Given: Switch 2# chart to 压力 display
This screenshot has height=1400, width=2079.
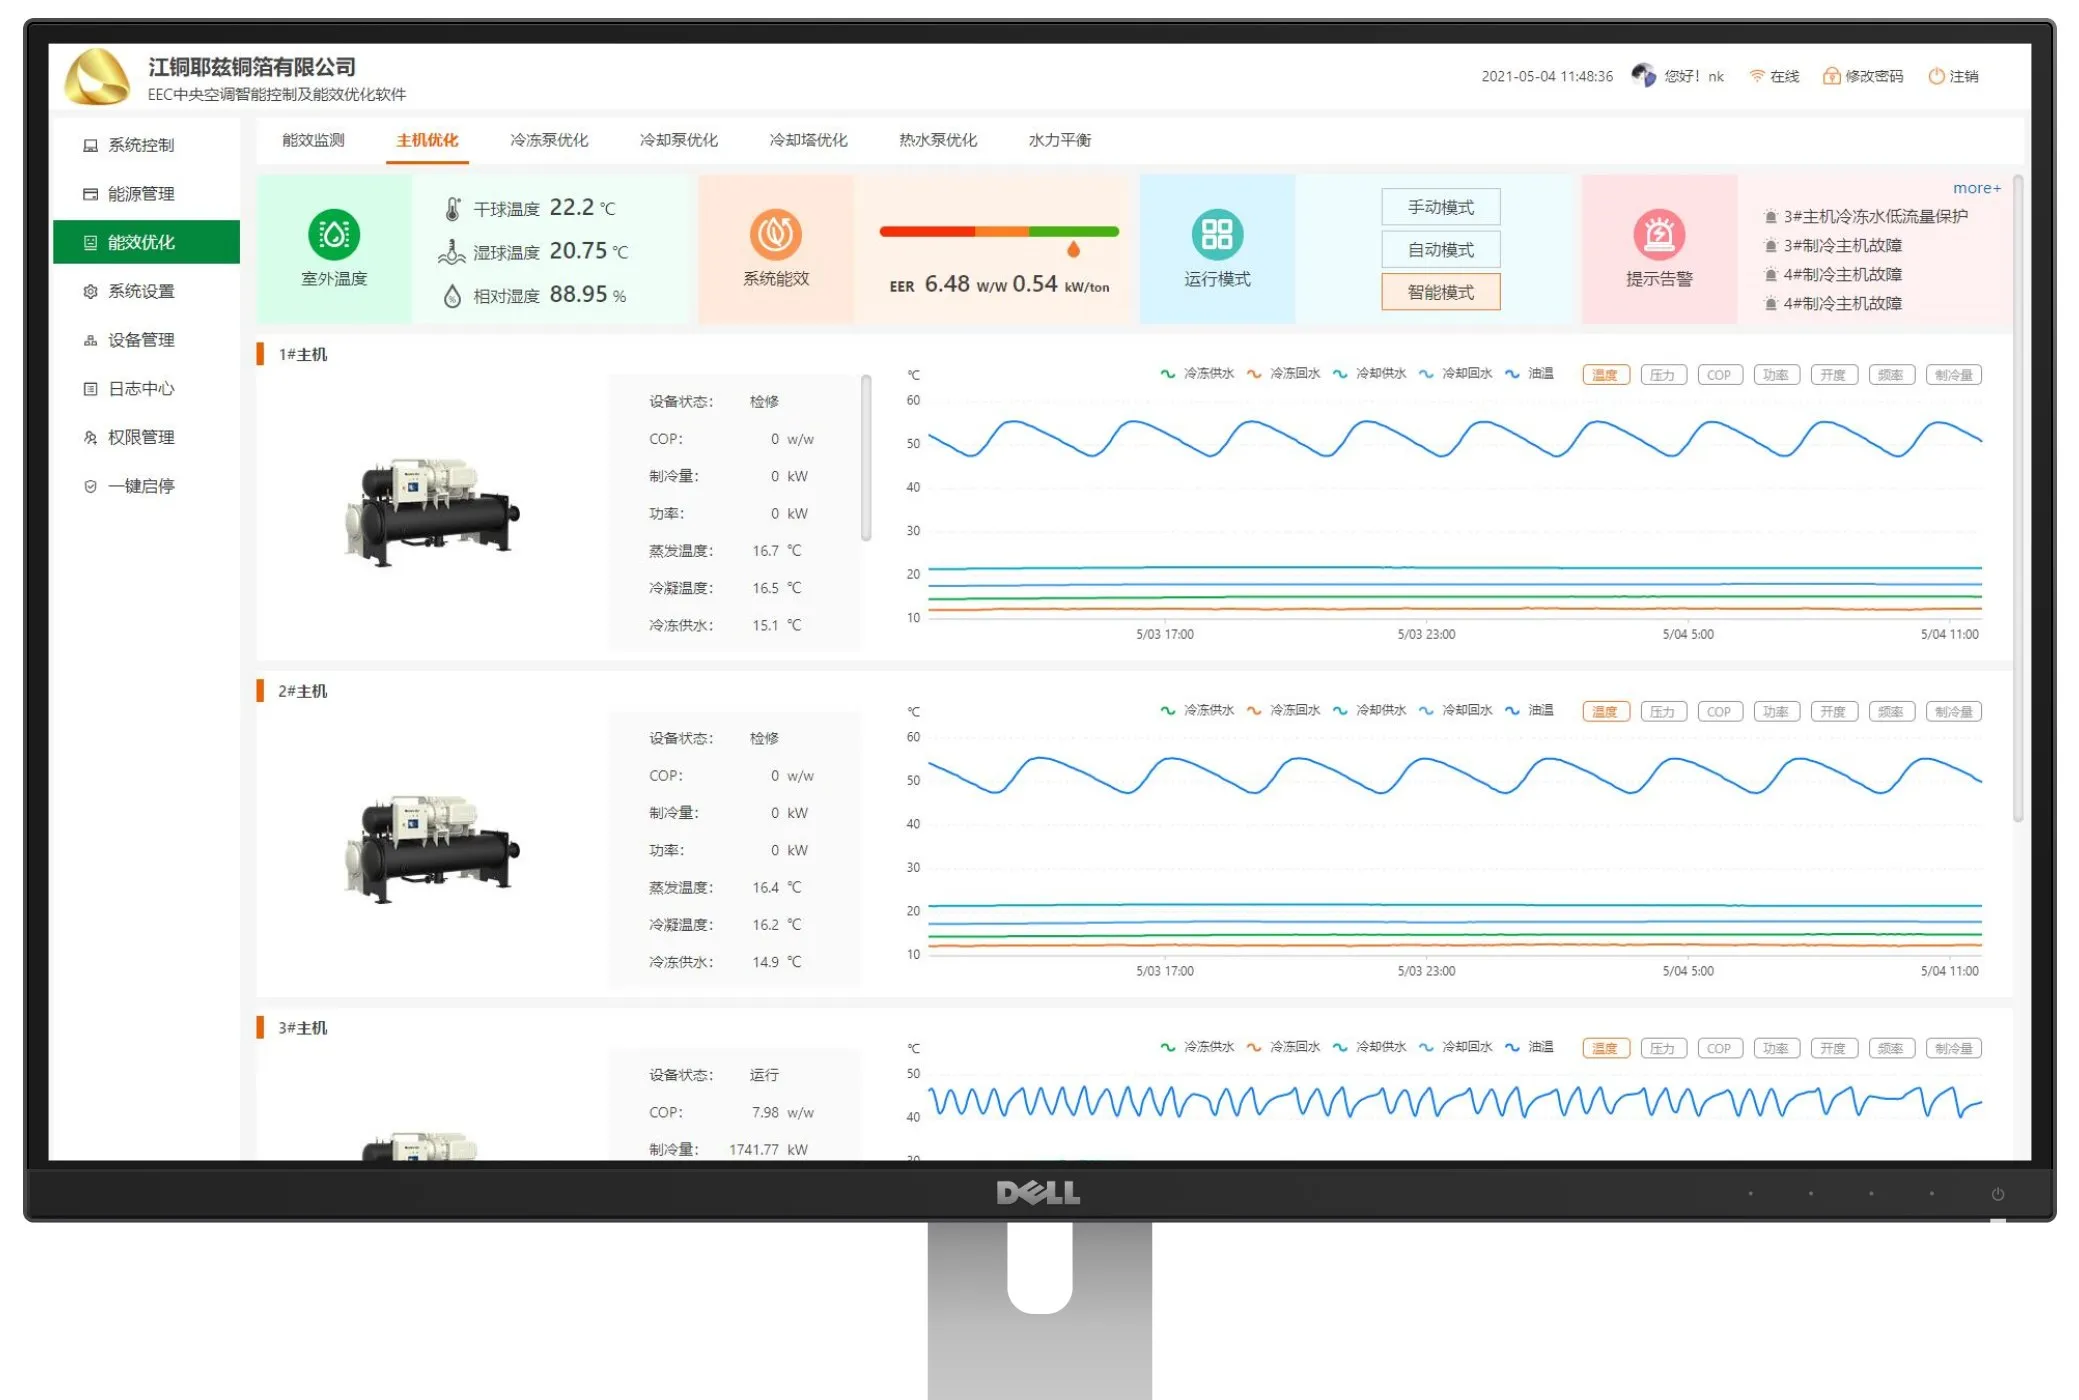Looking at the screenshot, I should click(1663, 710).
